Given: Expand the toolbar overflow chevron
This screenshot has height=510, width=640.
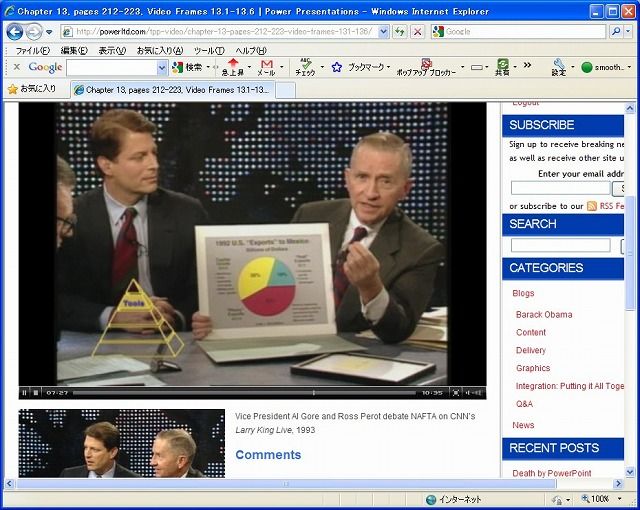Looking at the screenshot, I should [527, 65].
